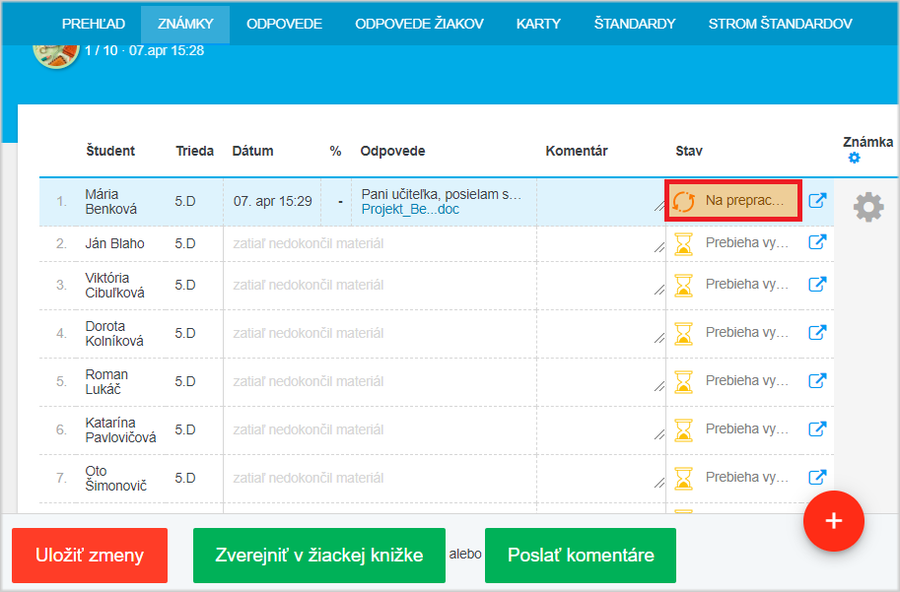Screen dimensions: 900x592
Task: Click hourglass status icon for Viktória Cibuľková
Action: point(684,285)
